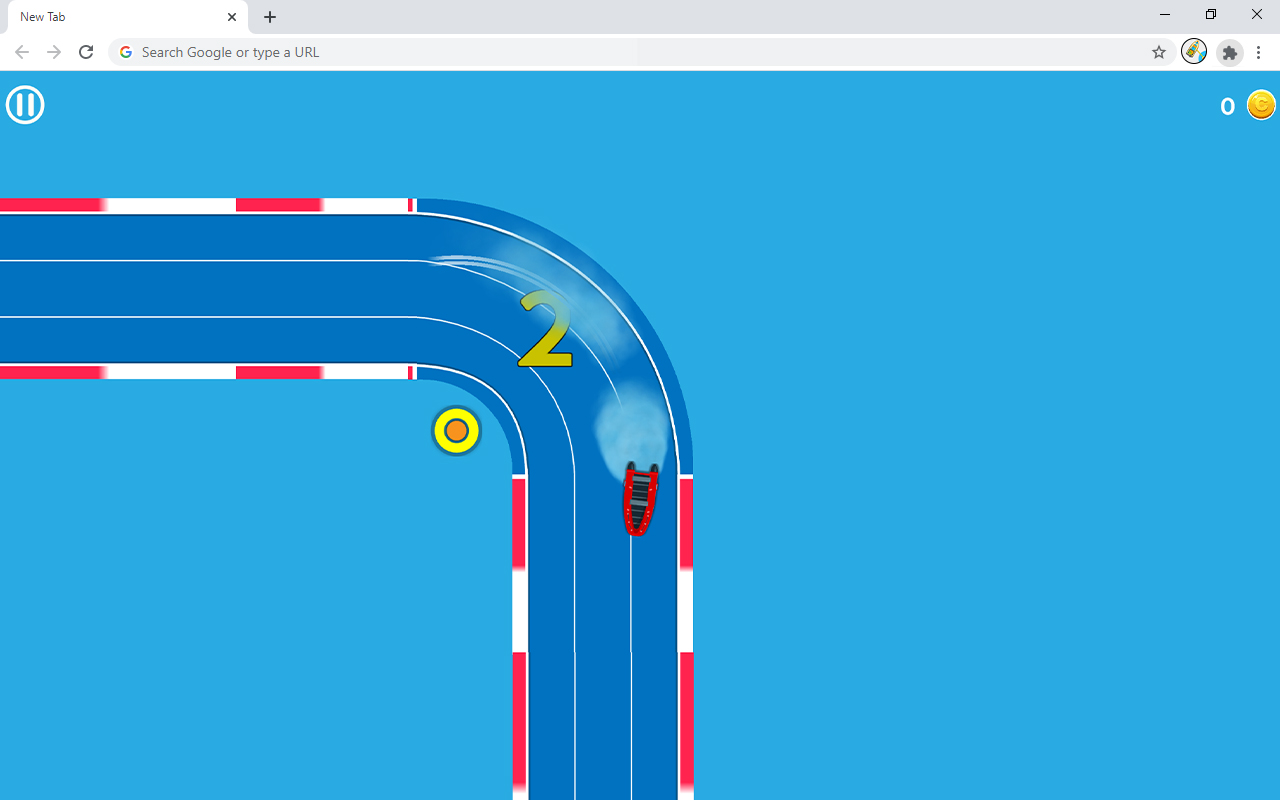
Task: Bookmark this page with the star
Action: click(1158, 52)
